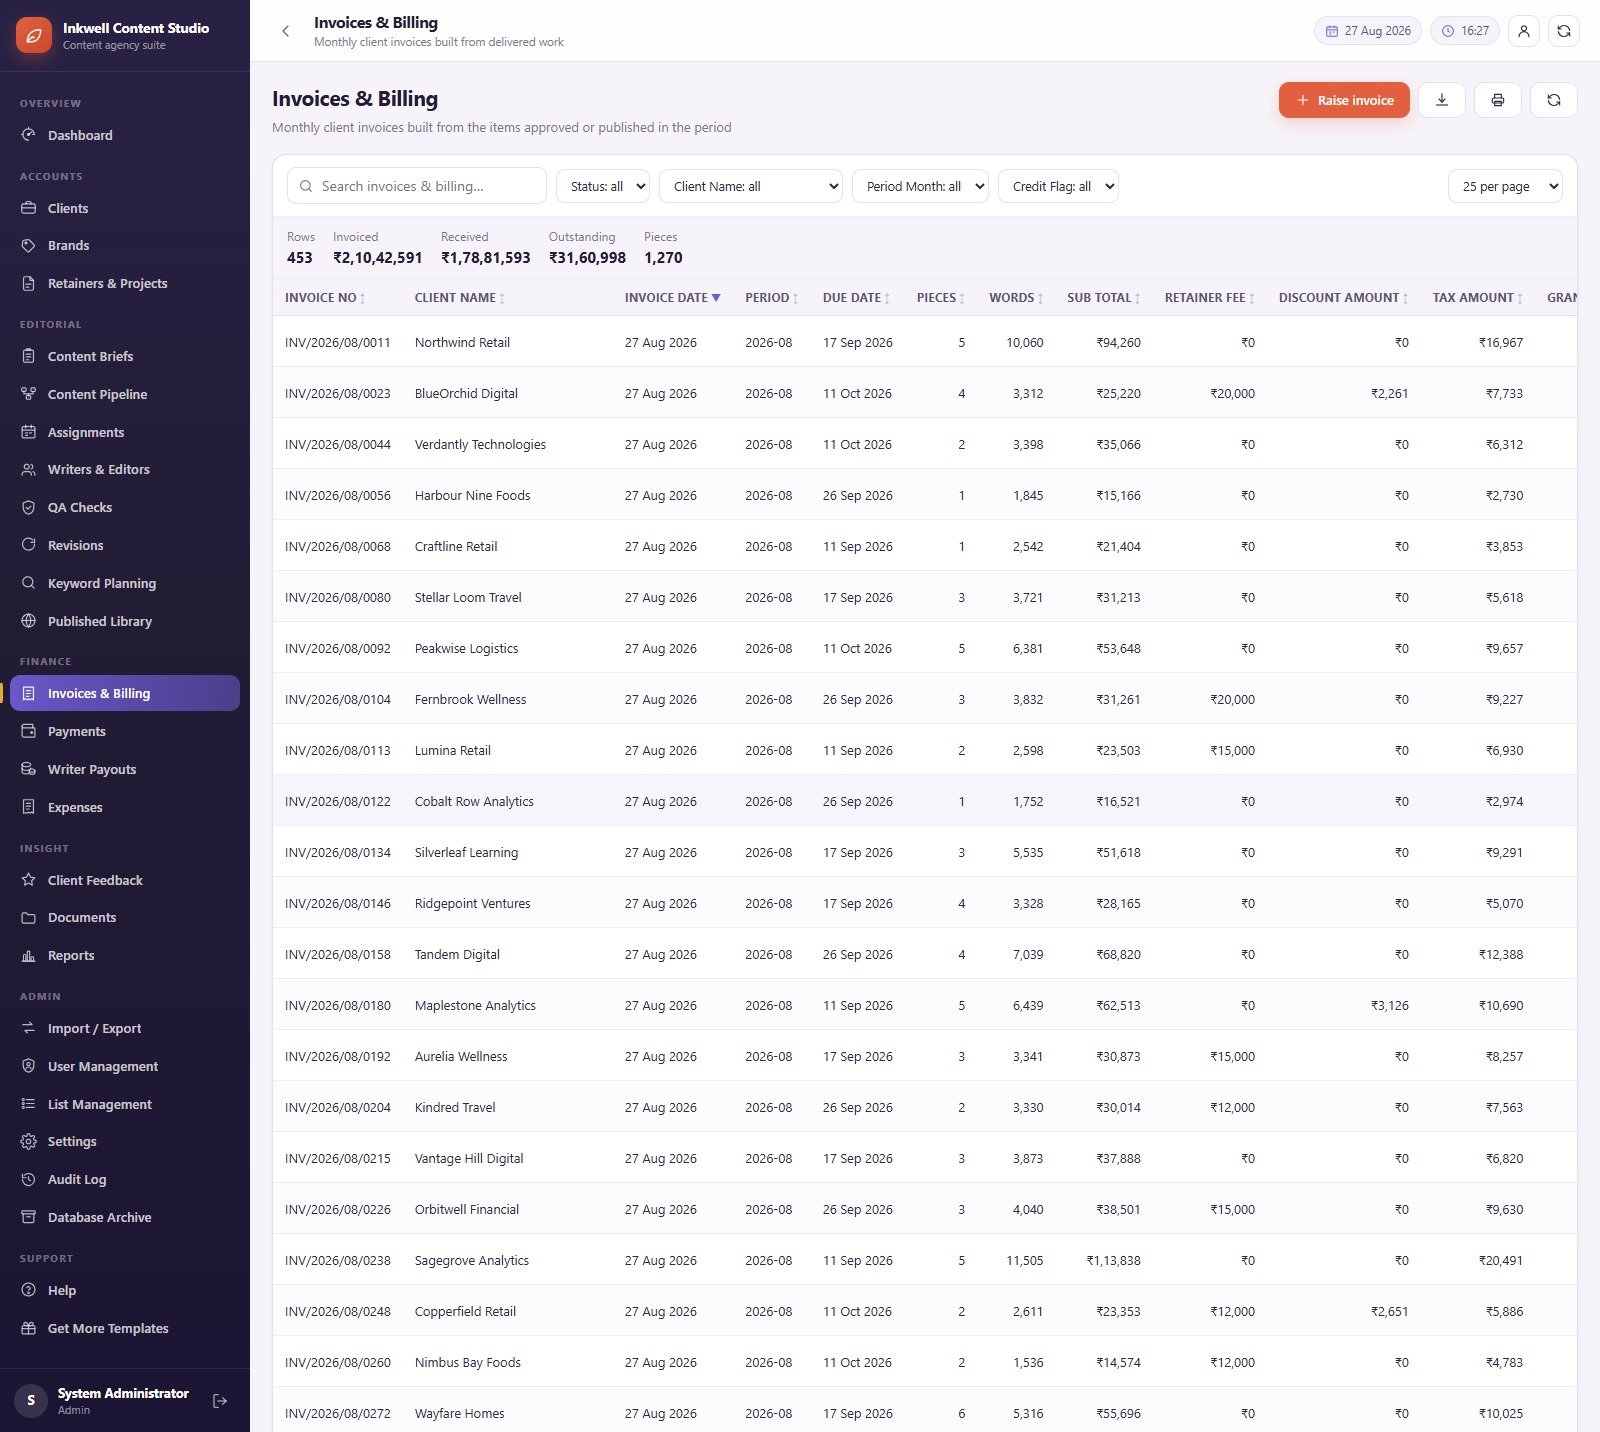The height and width of the screenshot is (1432, 1600).
Task: Click the Reports chart icon
Action: coord(29,955)
